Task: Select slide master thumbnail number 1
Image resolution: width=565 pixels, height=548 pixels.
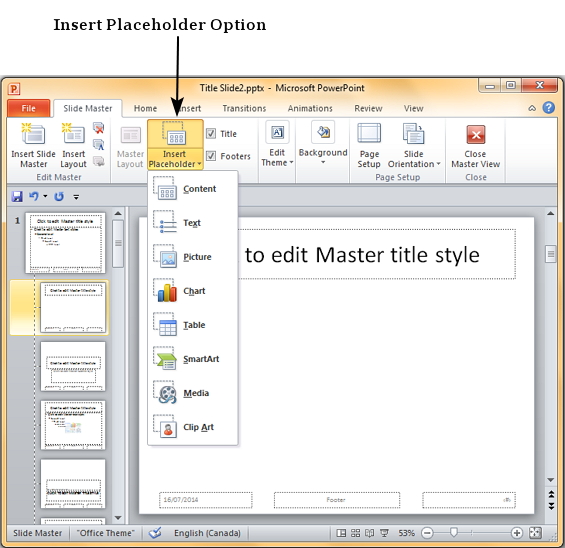Action: (65, 243)
